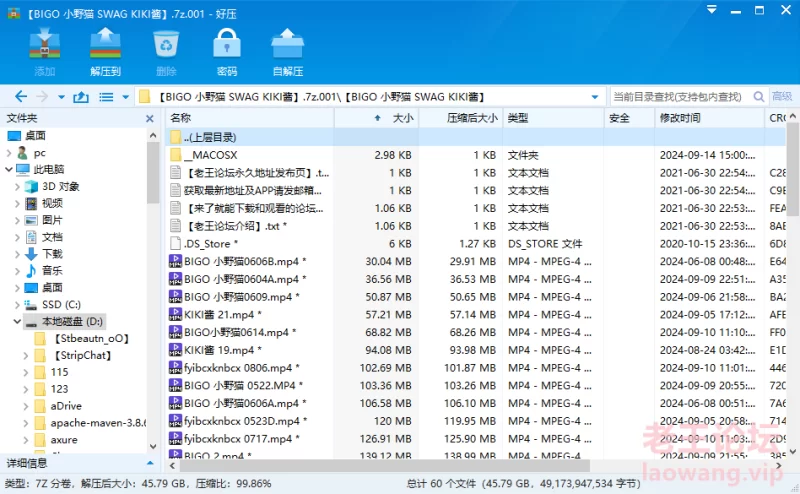Click the view mode list icon
The image size is (800, 494).
(106, 97)
